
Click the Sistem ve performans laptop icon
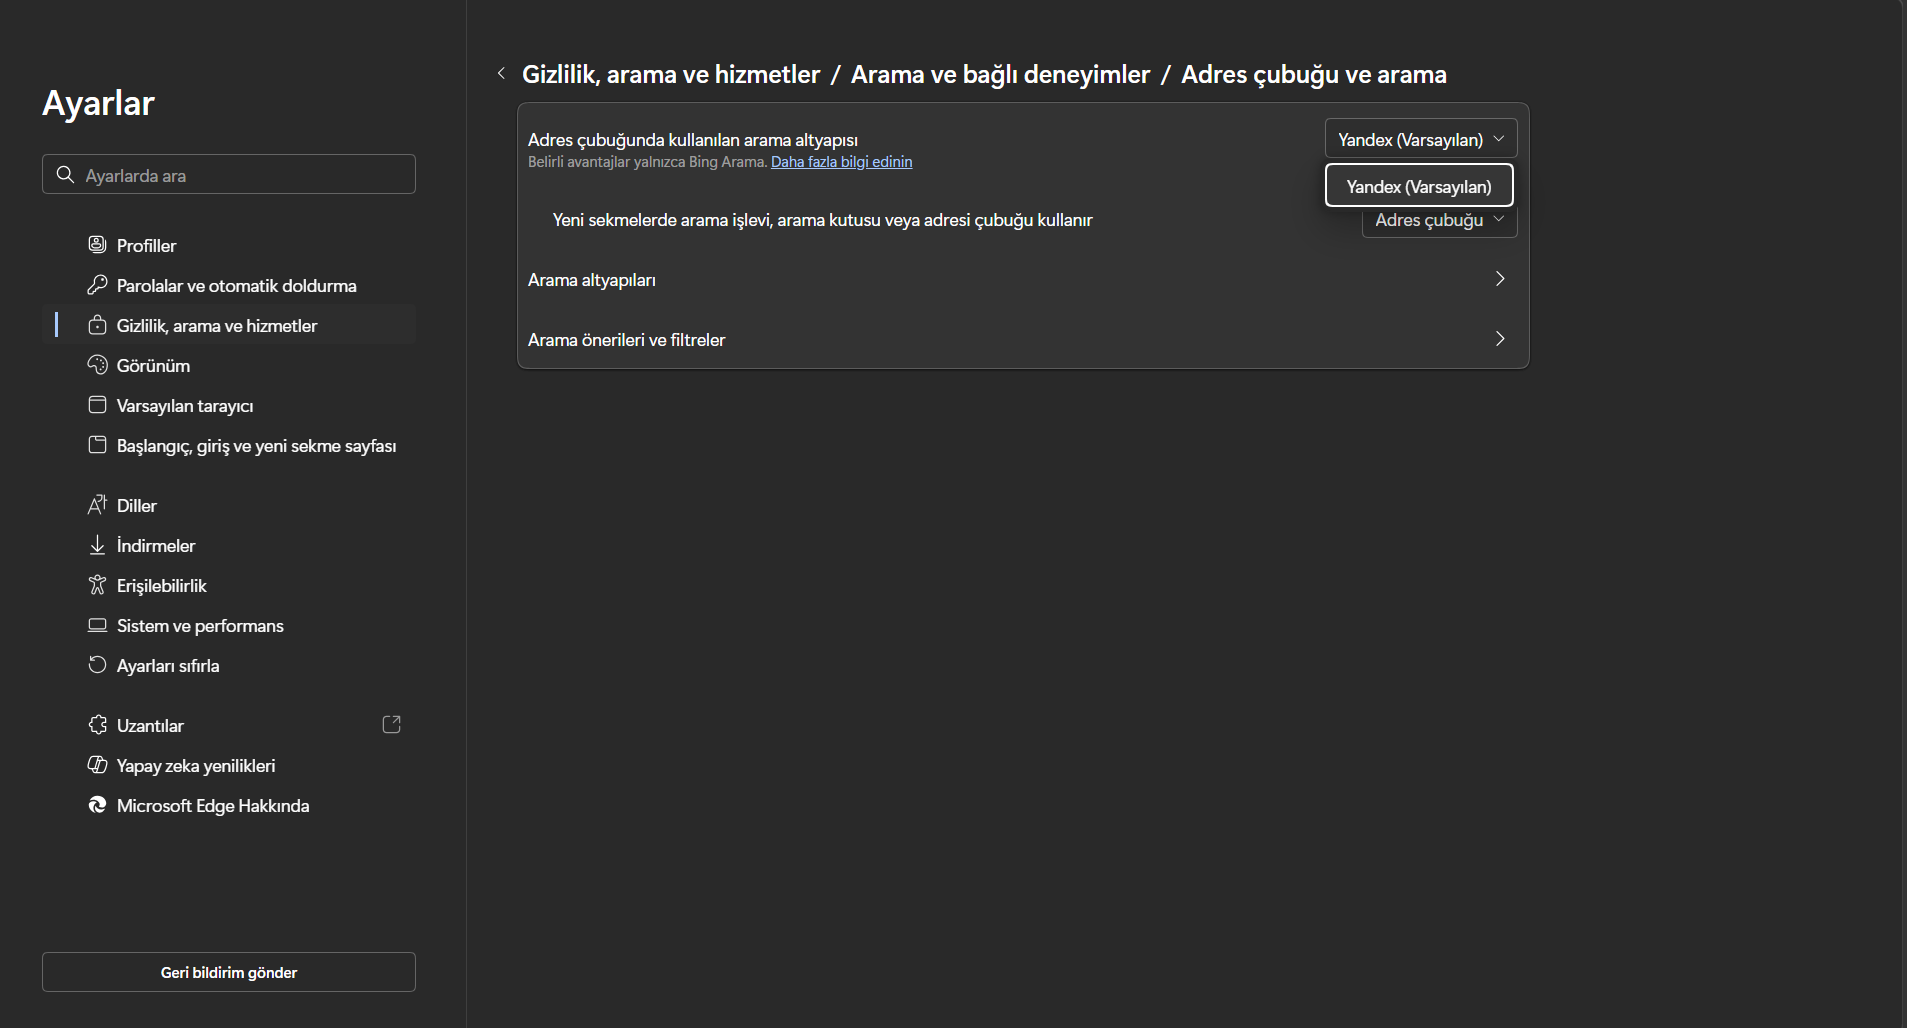click(x=97, y=625)
